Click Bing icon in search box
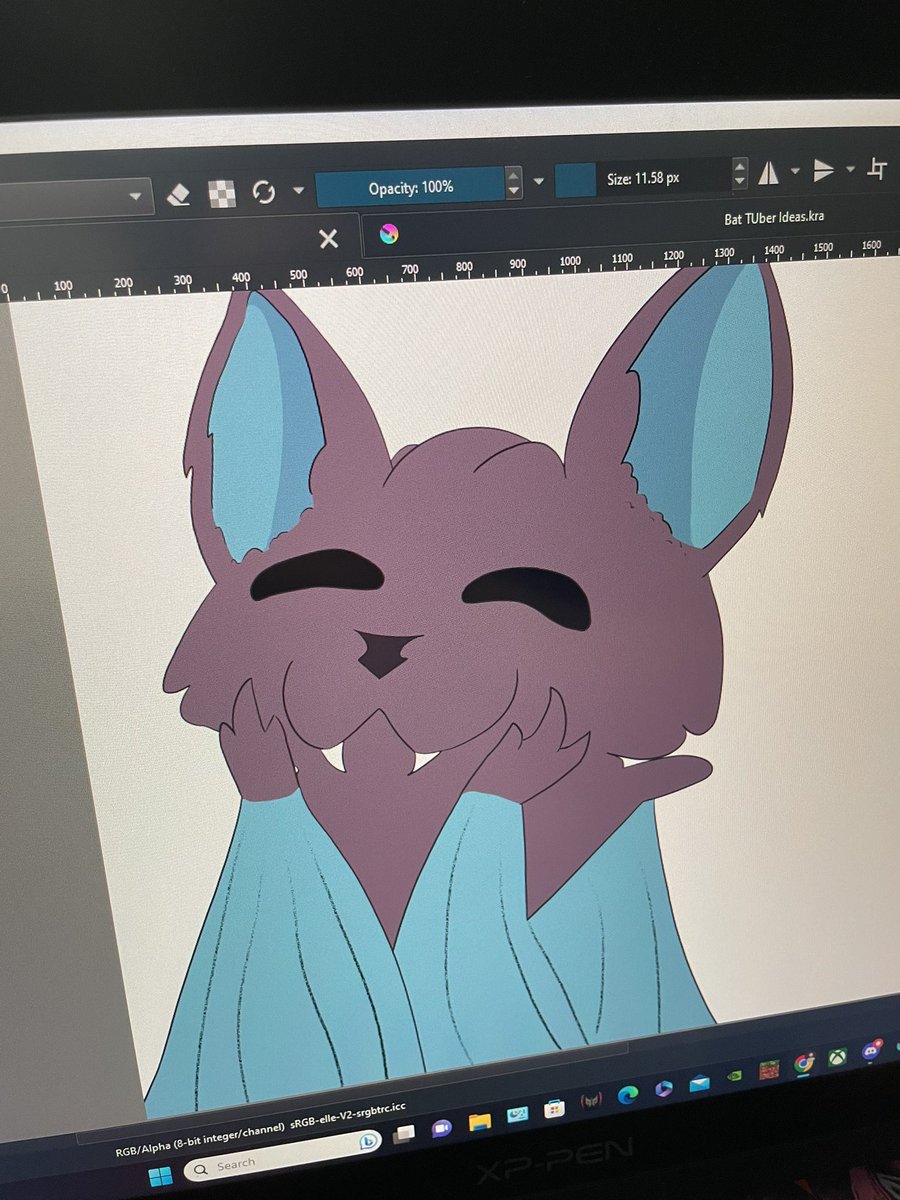Viewport: 900px width, 1200px height. click(366, 1143)
